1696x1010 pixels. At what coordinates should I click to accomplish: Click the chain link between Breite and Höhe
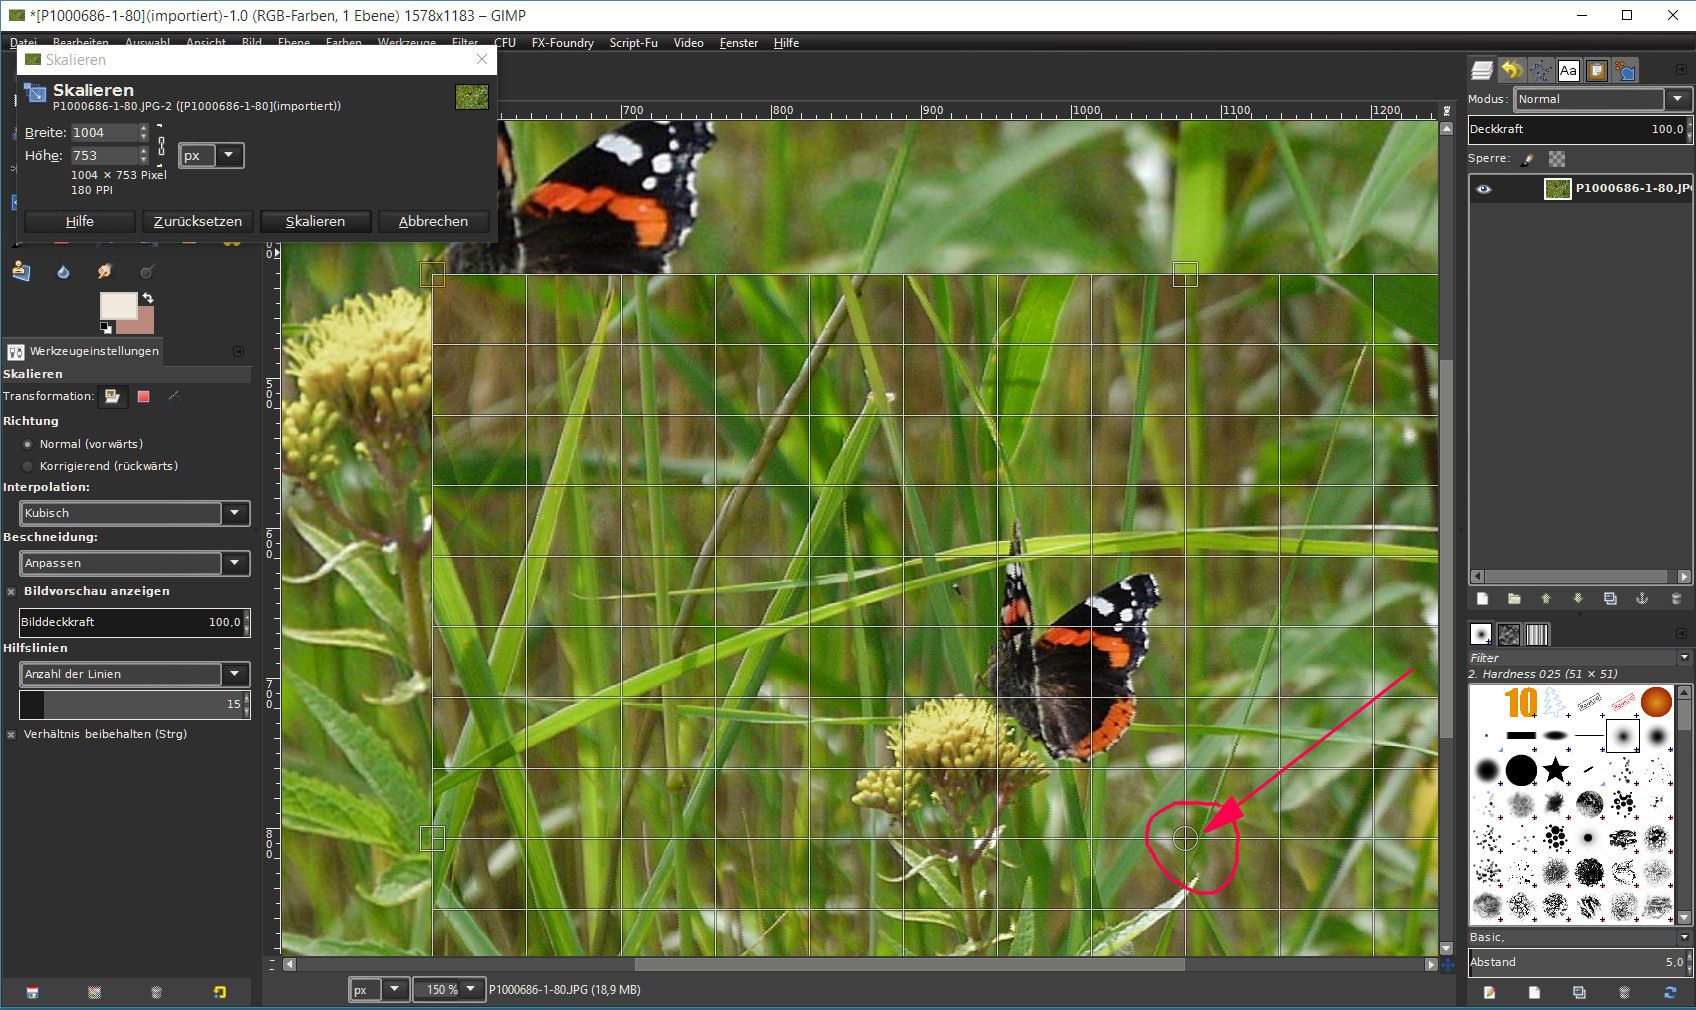pyautogui.click(x=161, y=144)
